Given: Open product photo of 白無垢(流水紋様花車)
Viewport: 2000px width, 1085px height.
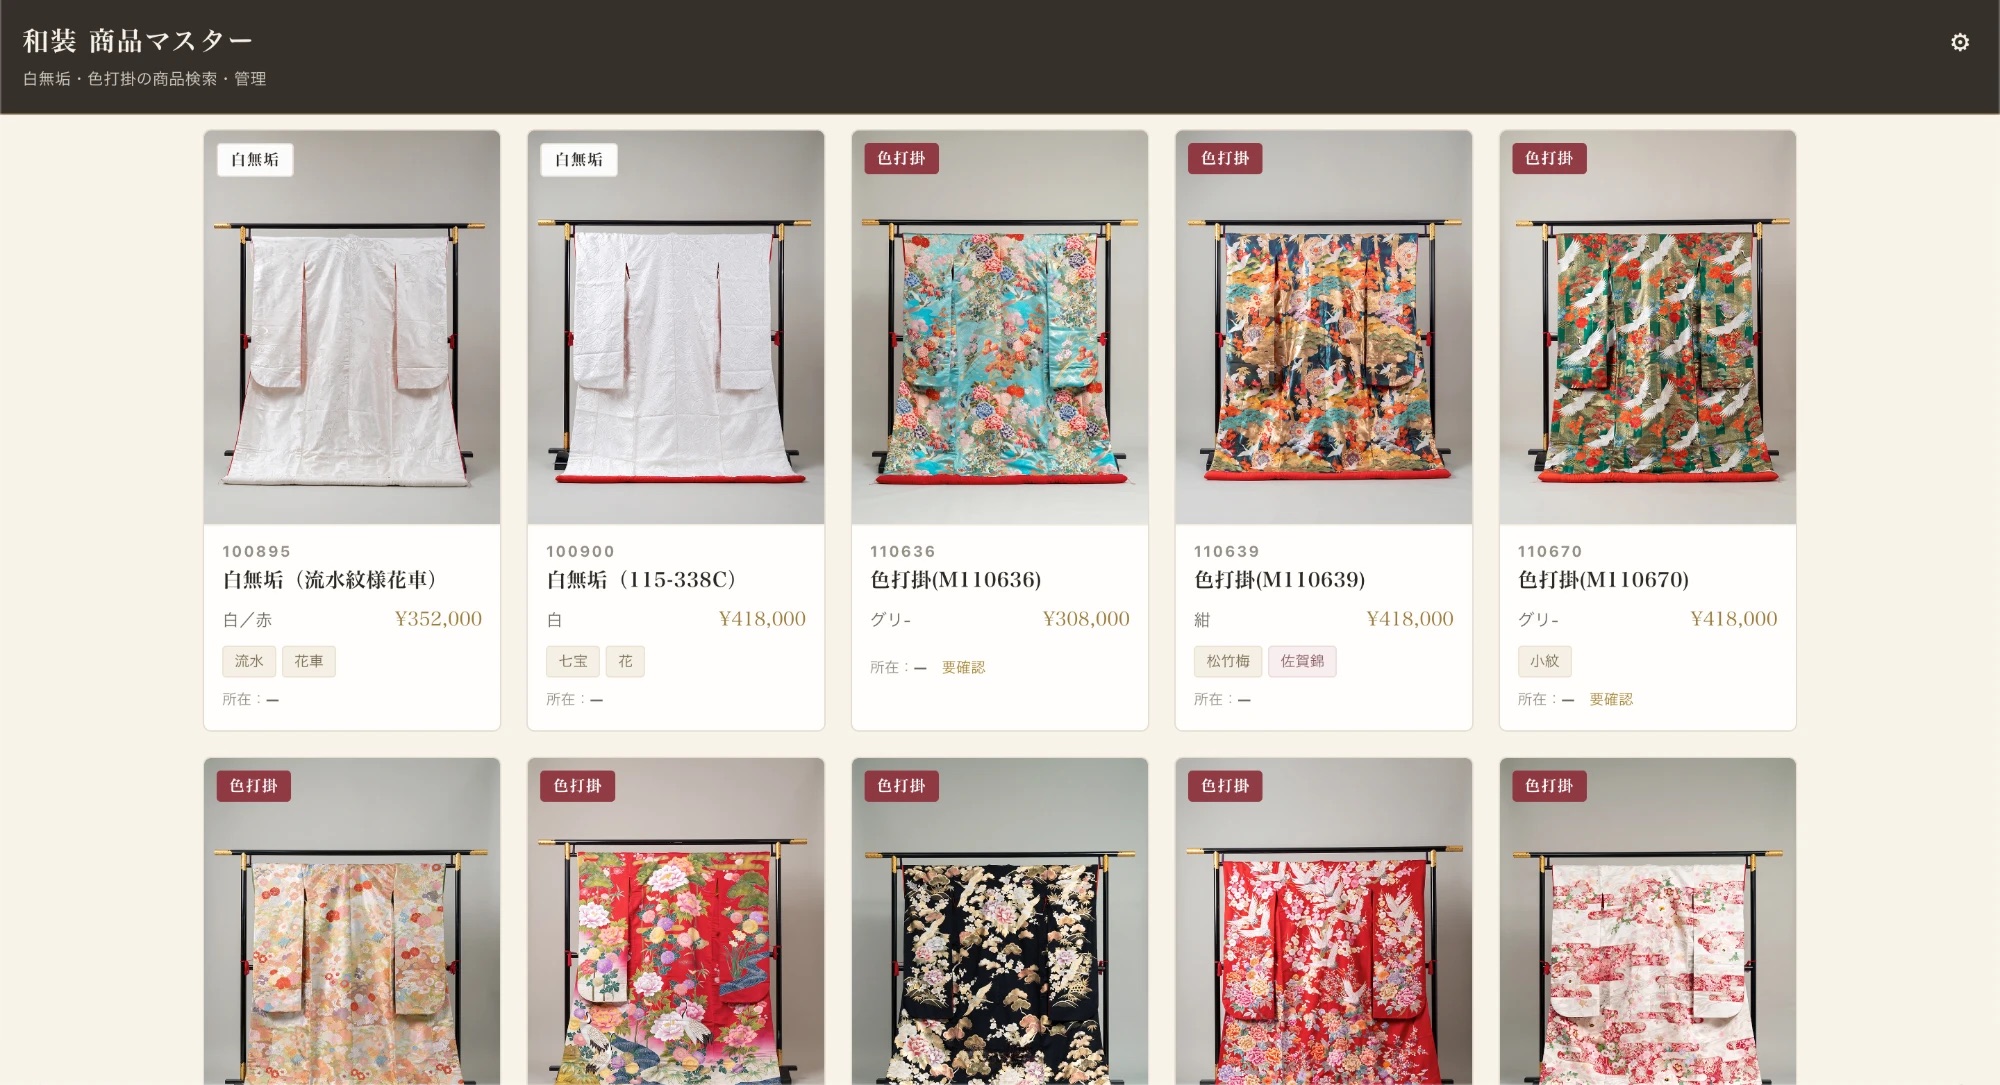Looking at the screenshot, I should click(352, 327).
